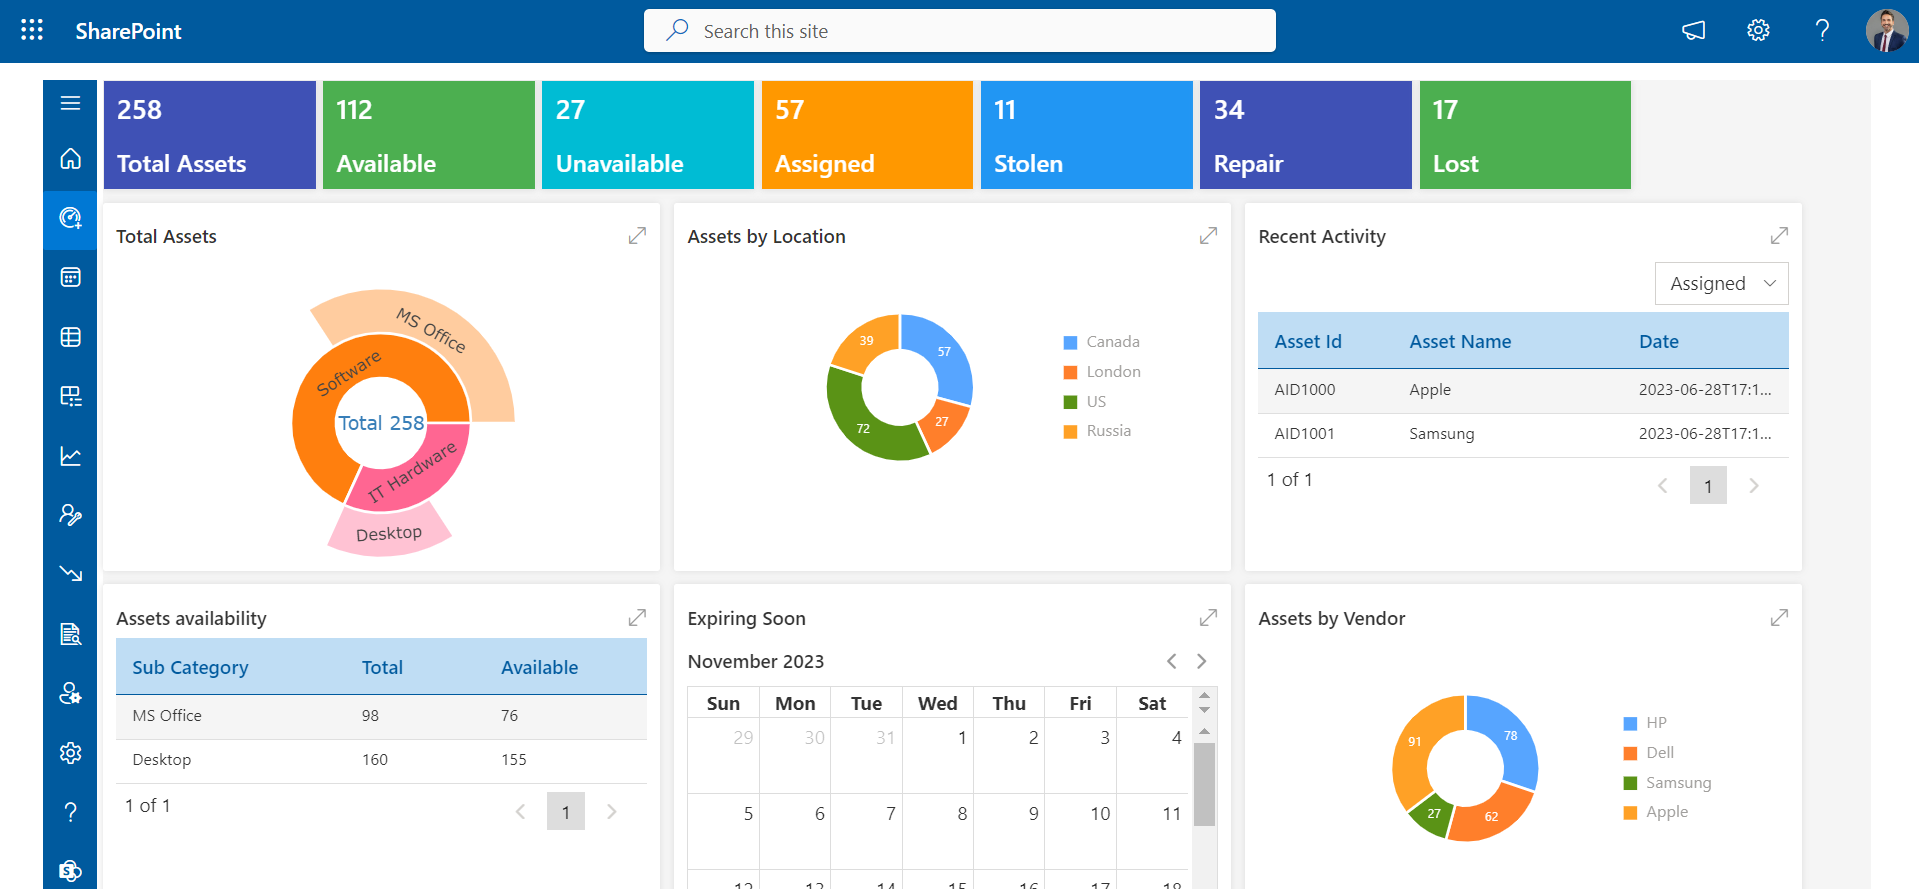Click the 258 Total Assets tile

pyautogui.click(x=210, y=135)
